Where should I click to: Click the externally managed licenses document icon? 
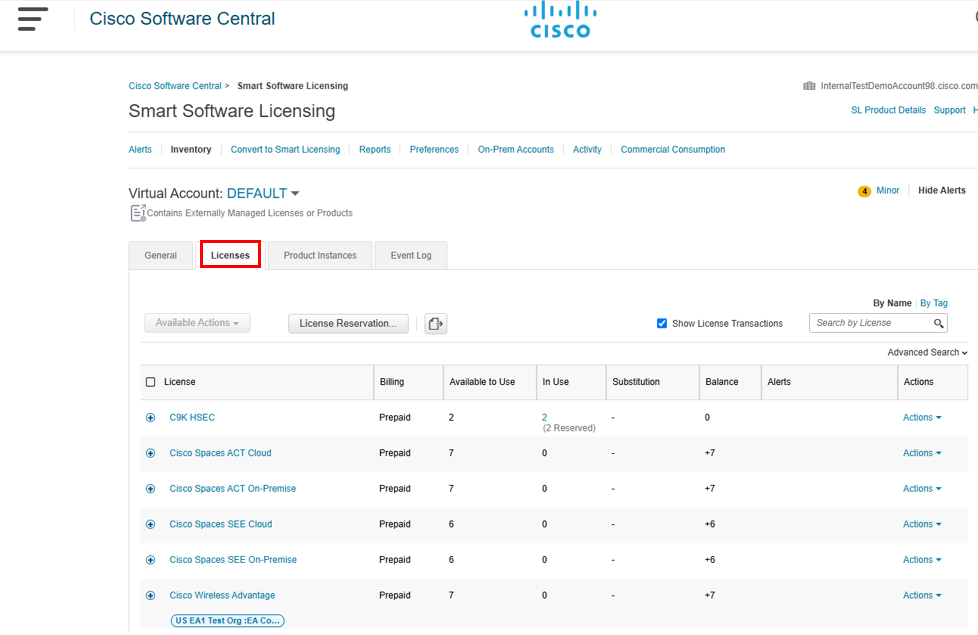(138, 213)
